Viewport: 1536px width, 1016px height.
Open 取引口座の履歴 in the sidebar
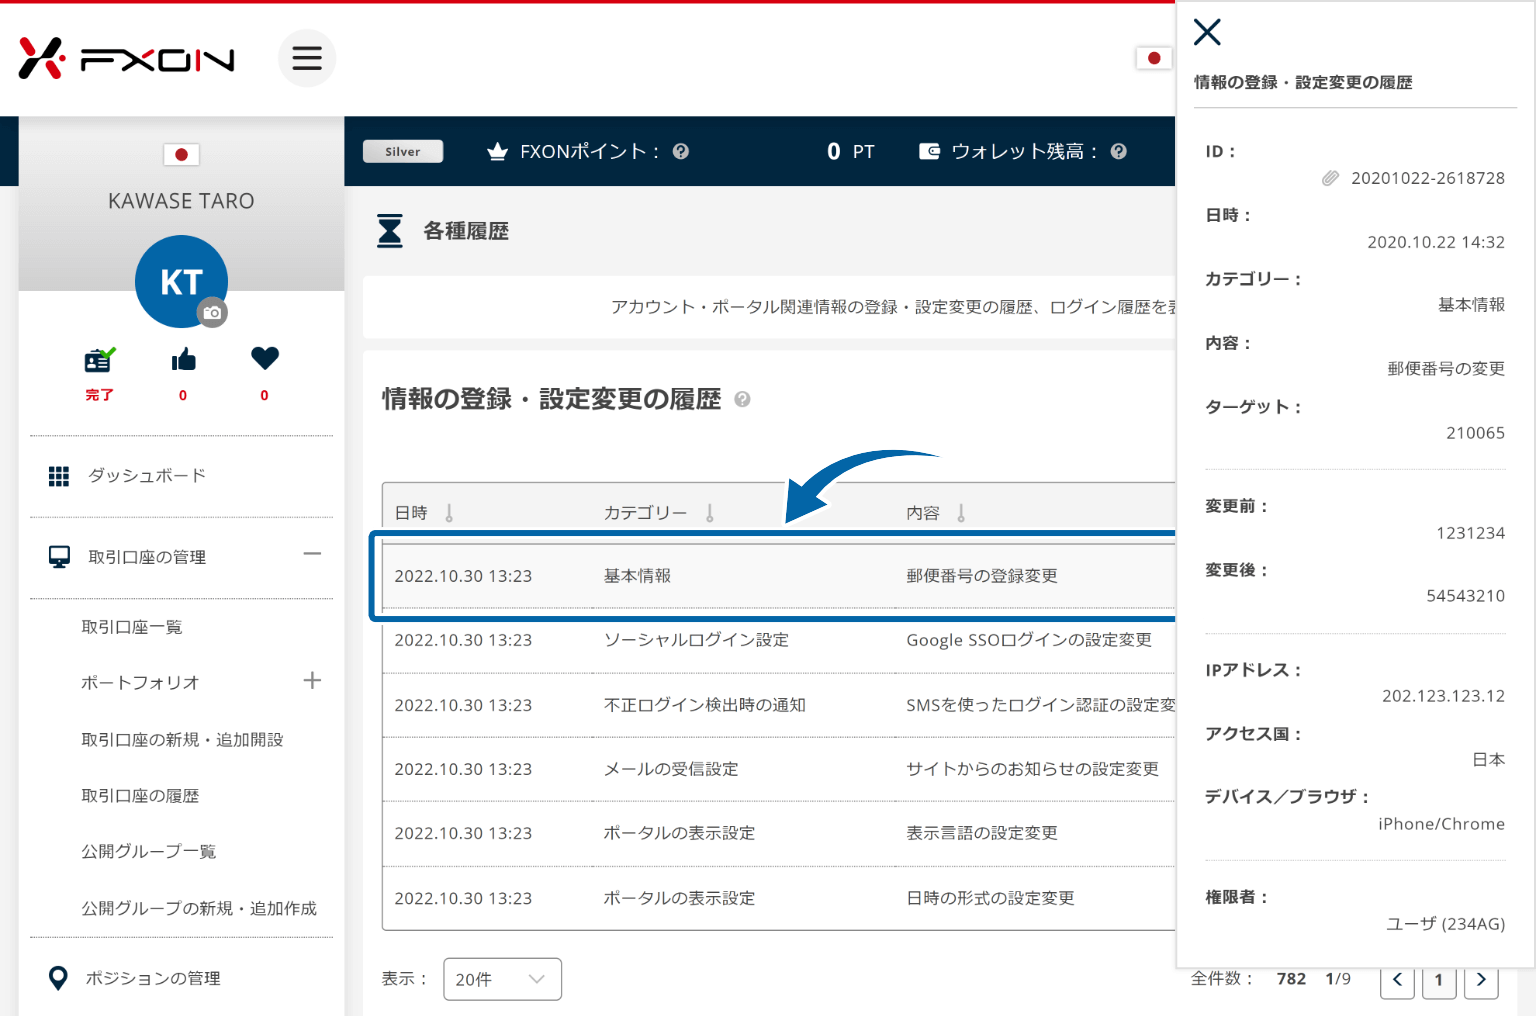coord(140,796)
